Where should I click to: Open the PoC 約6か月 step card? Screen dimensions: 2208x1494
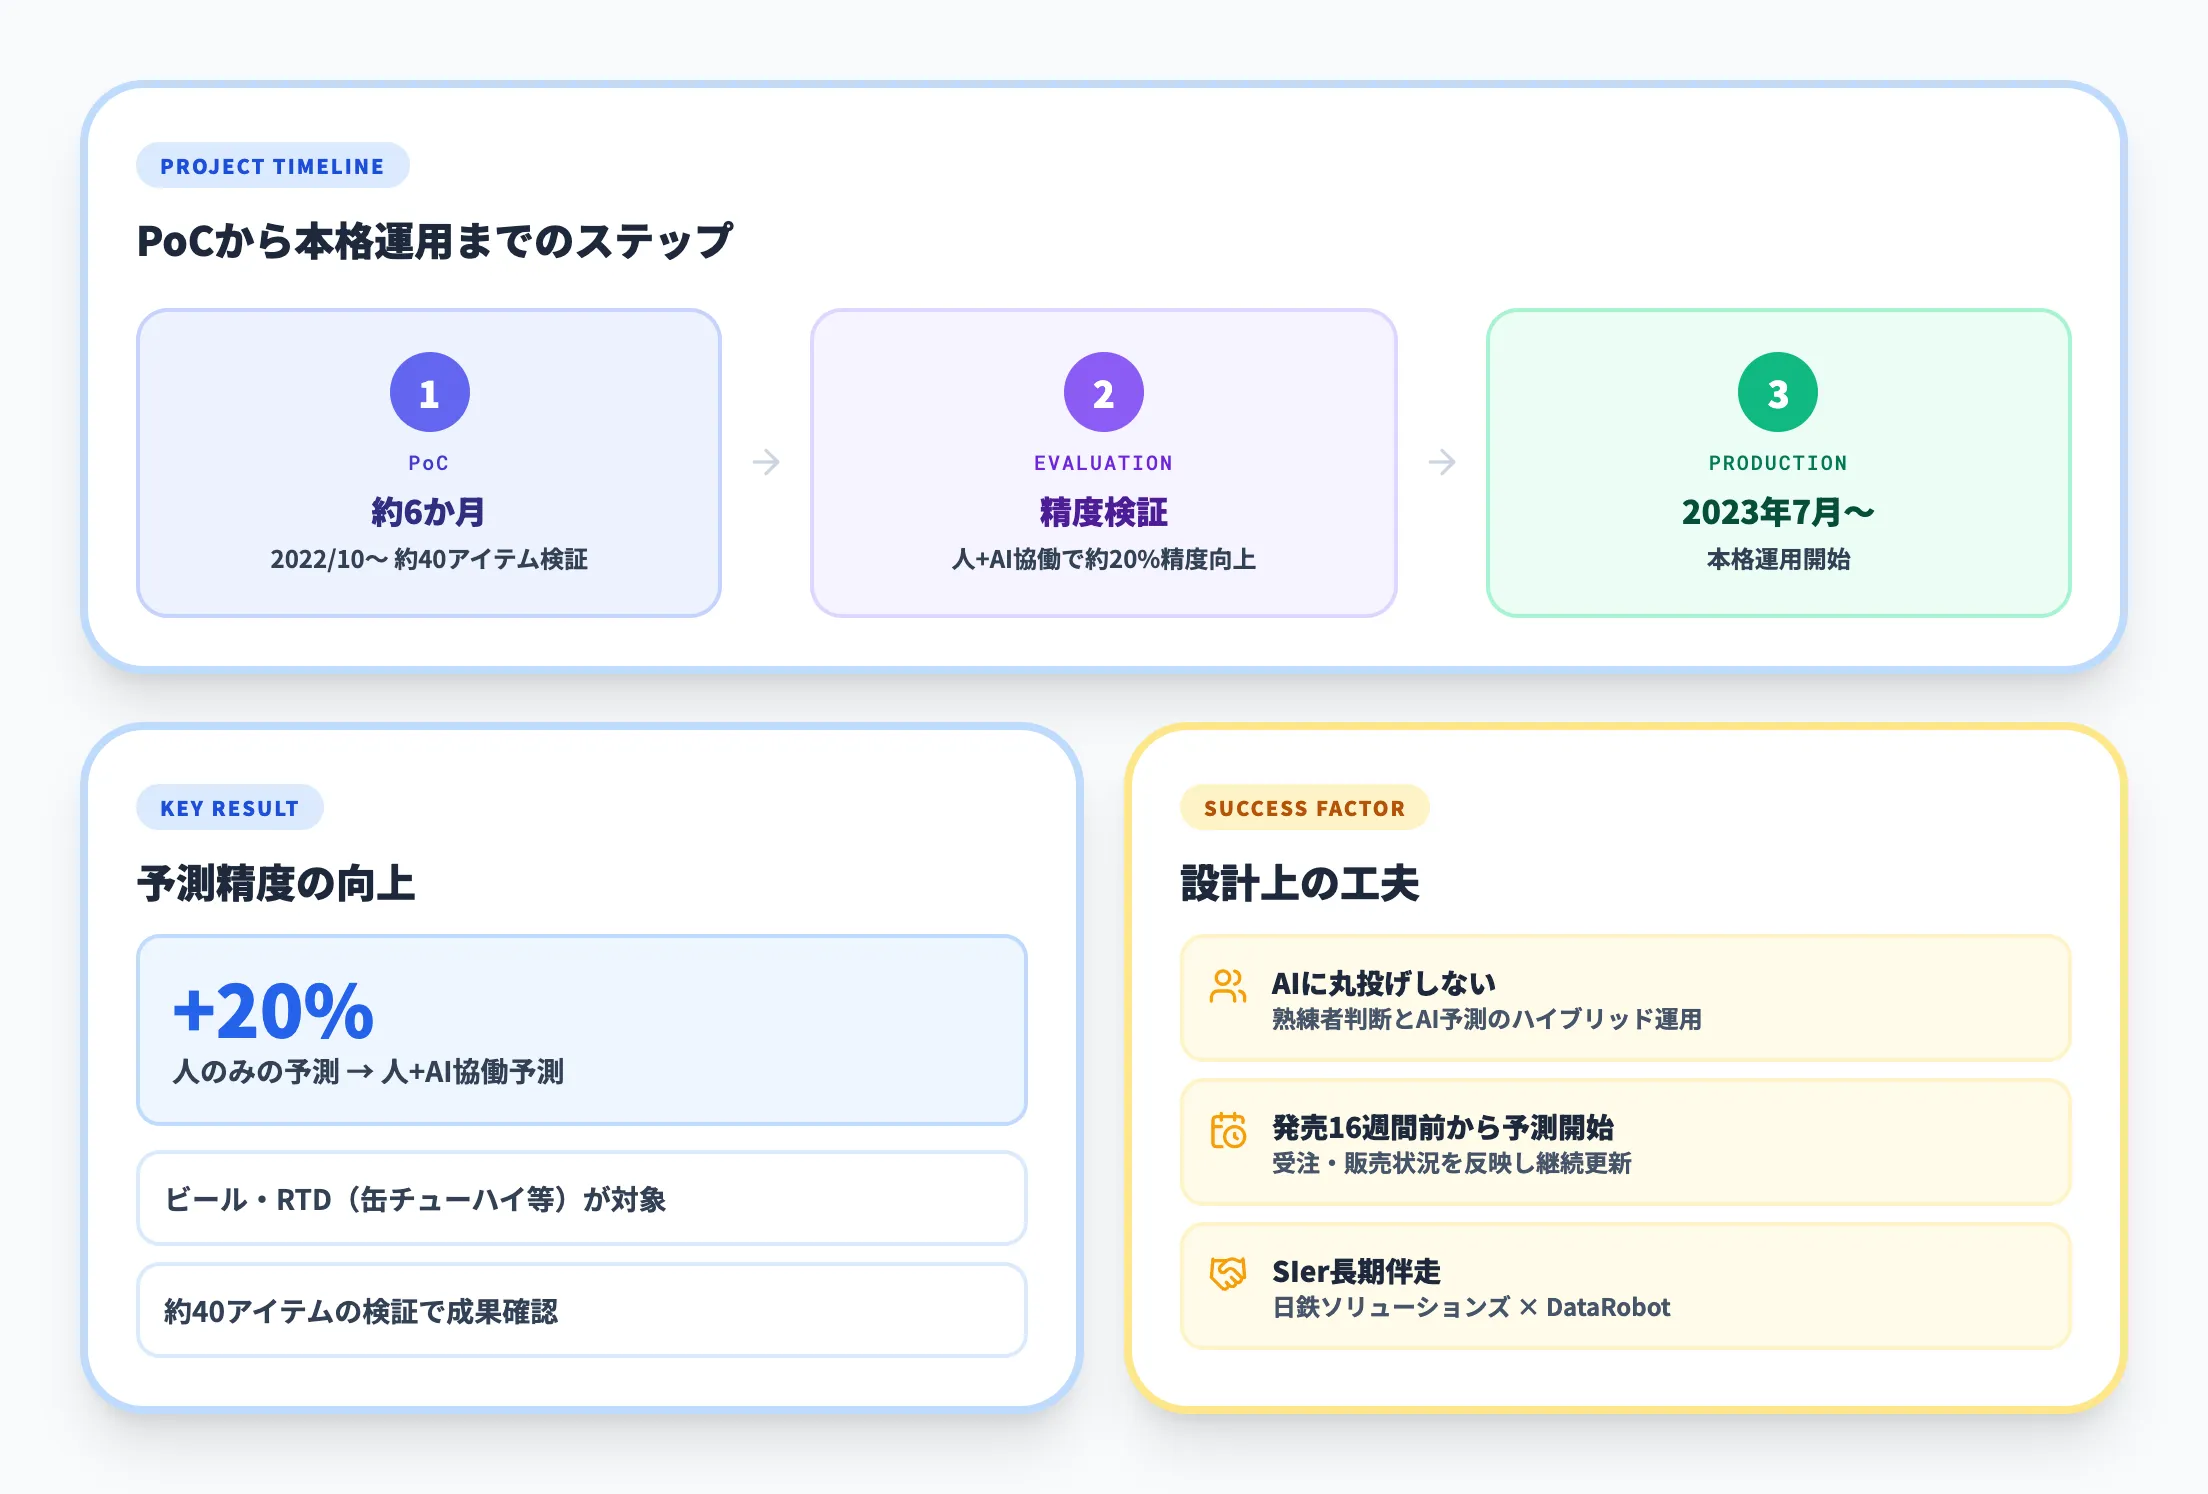tap(429, 460)
